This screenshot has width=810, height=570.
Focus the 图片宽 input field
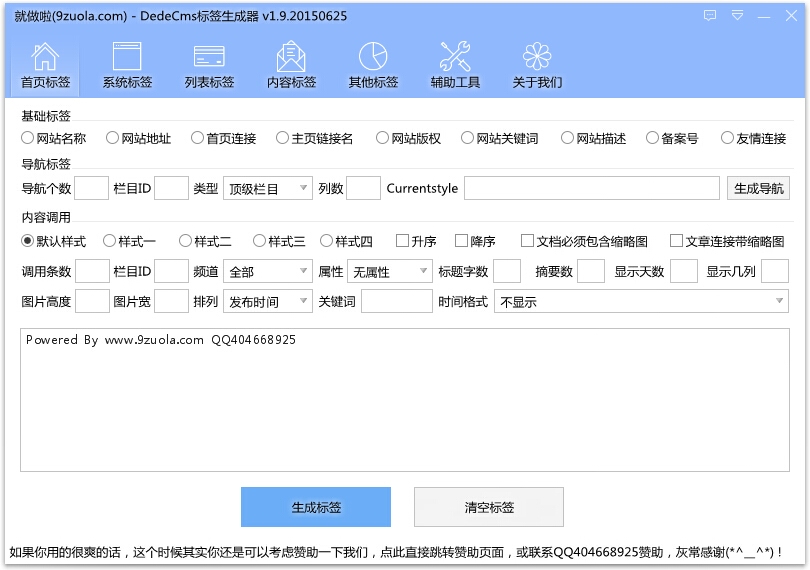[172, 301]
